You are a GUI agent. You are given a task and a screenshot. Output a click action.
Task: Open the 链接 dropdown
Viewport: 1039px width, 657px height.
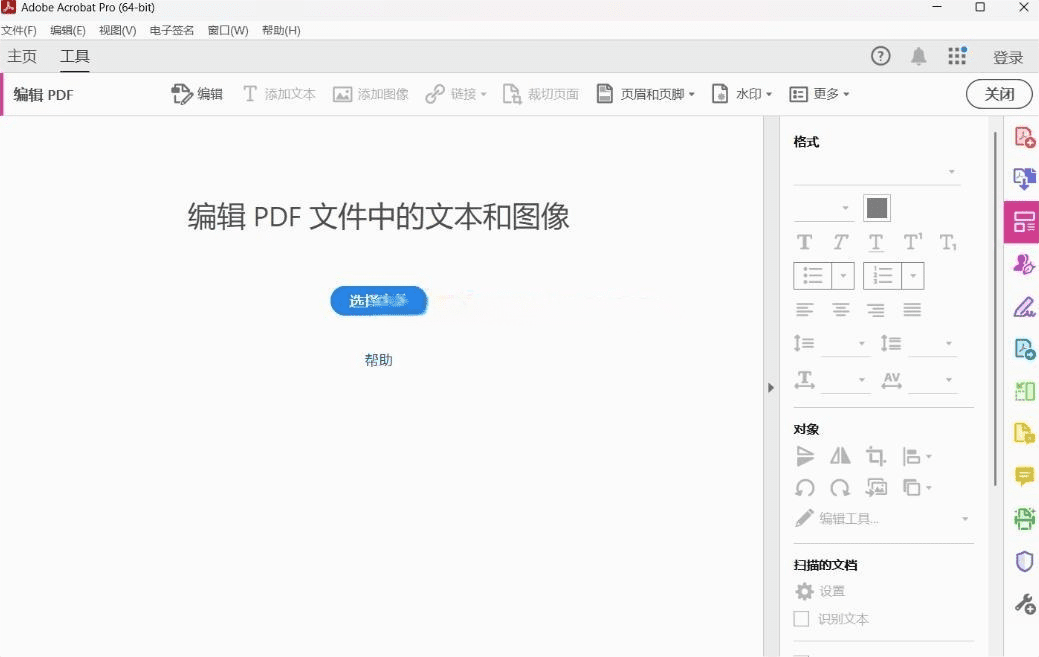tap(456, 94)
